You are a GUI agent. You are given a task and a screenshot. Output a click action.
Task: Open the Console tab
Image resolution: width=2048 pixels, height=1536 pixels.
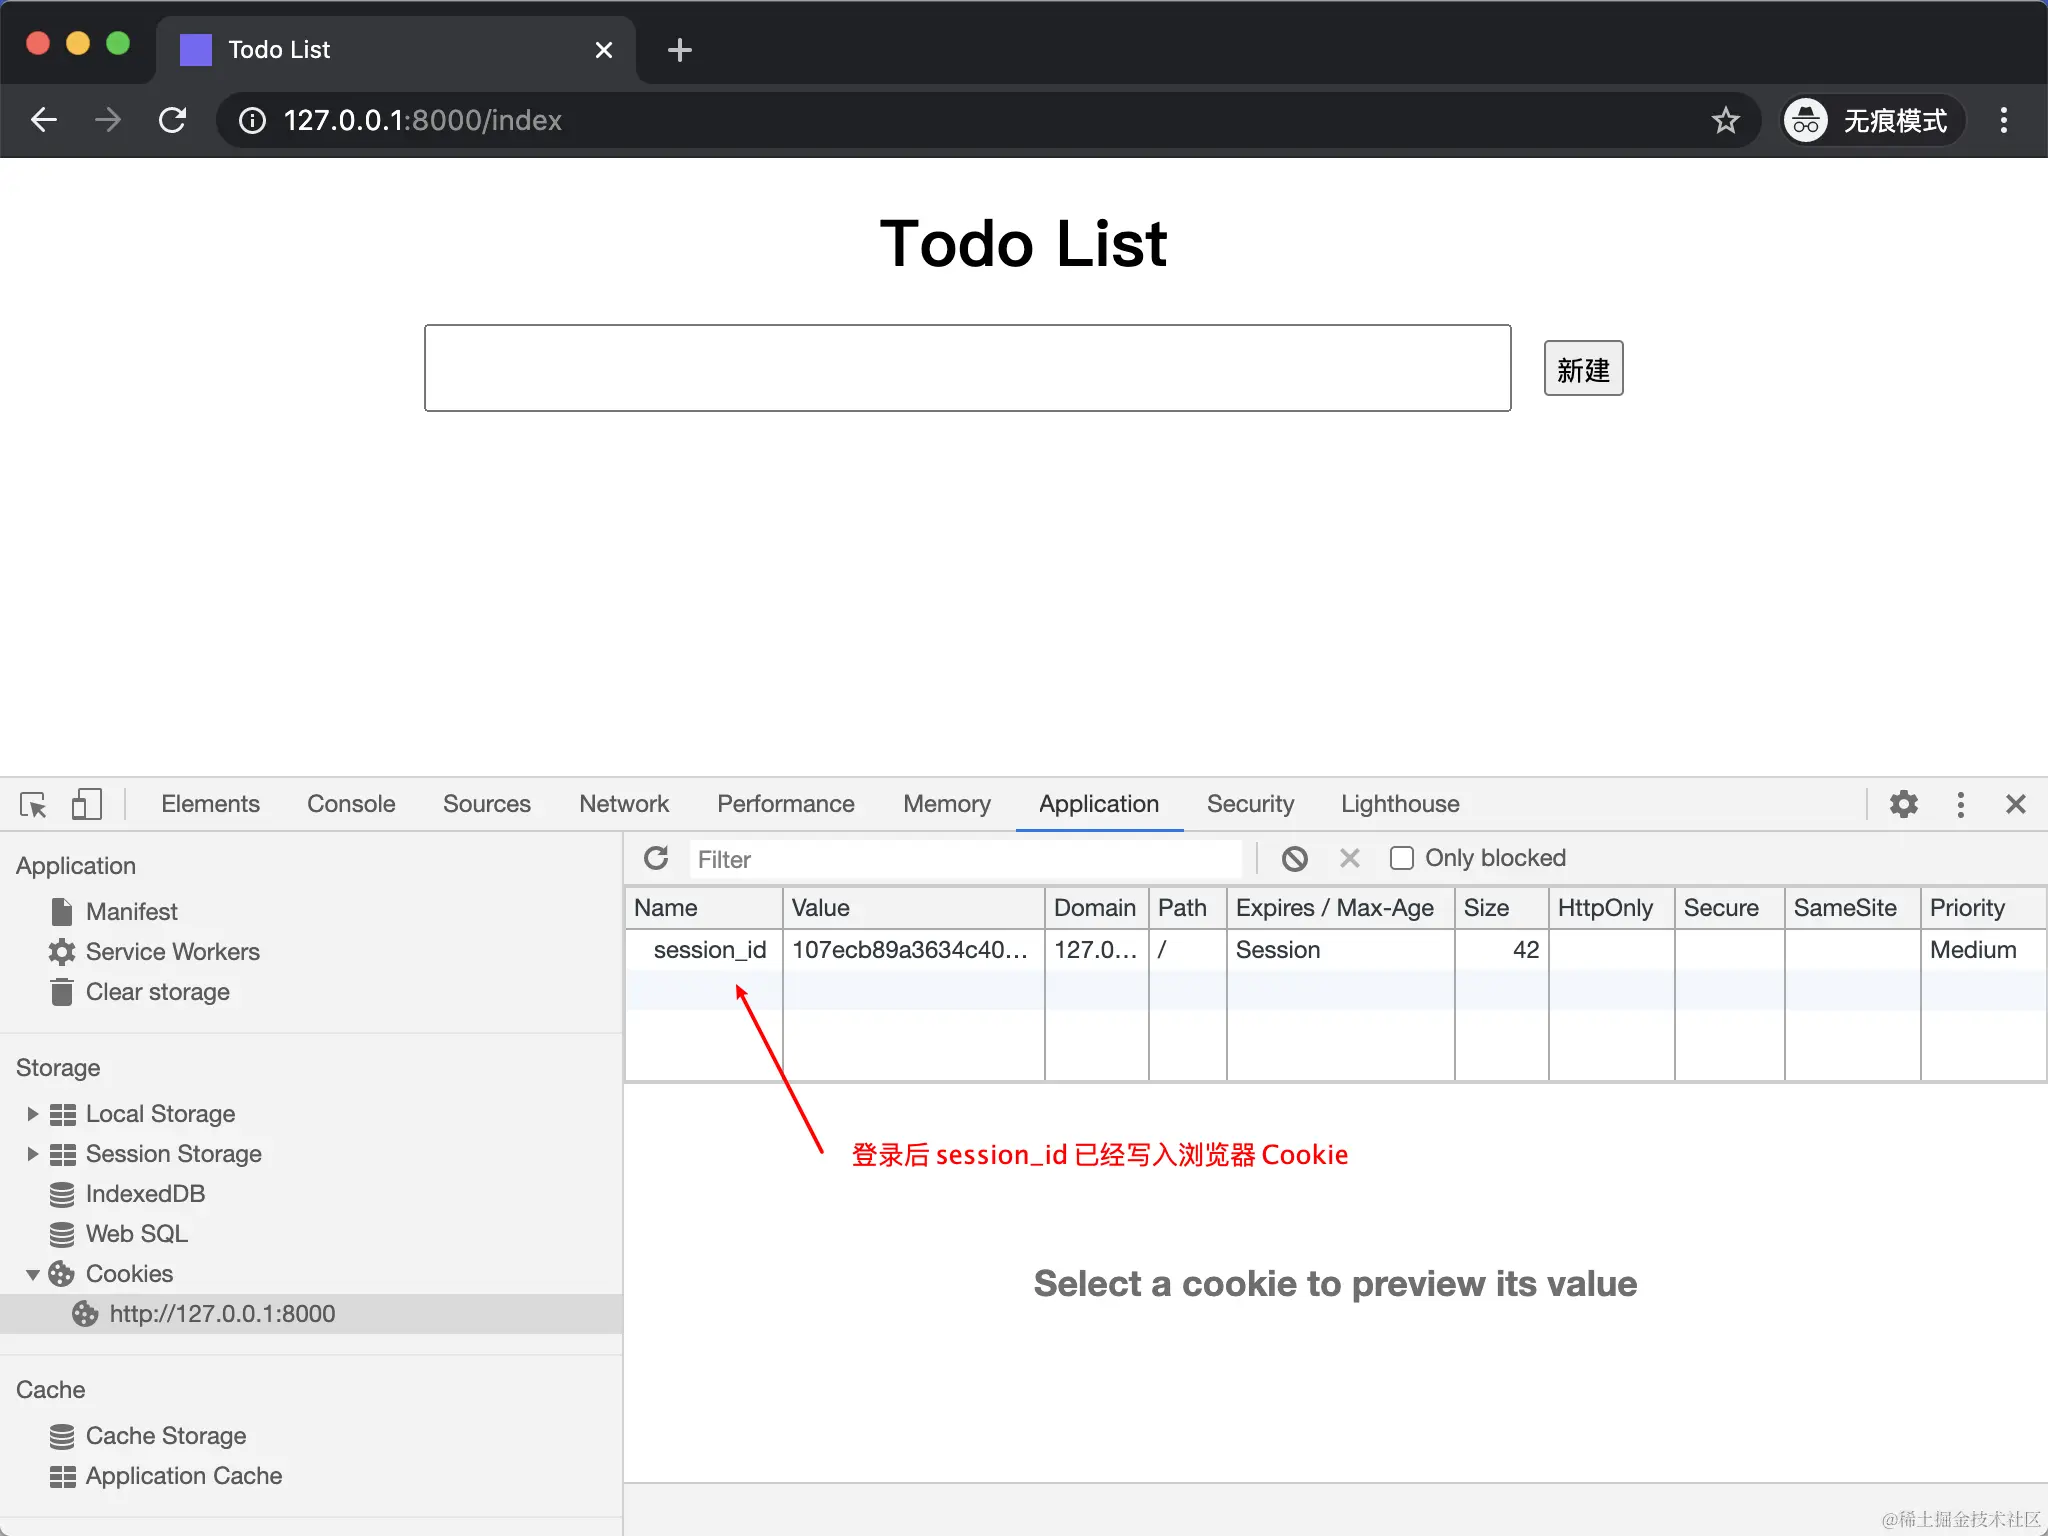click(351, 804)
